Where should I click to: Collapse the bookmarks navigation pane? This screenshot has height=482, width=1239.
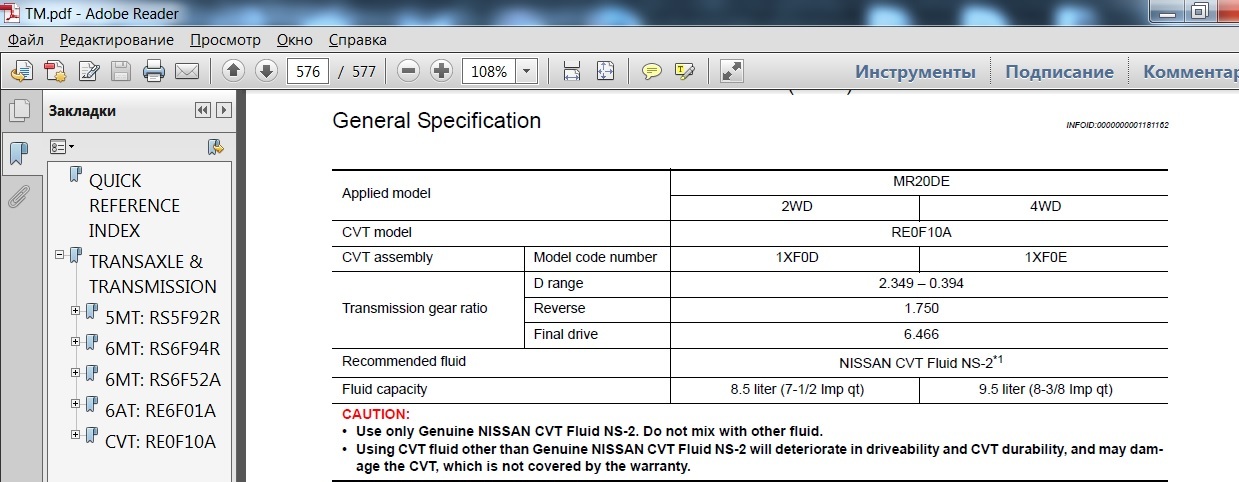203,111
